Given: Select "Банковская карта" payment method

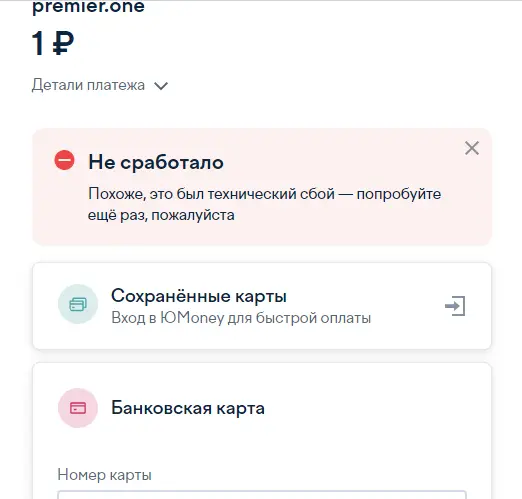Looking at the screenshot, I should (x=188, y=408).
